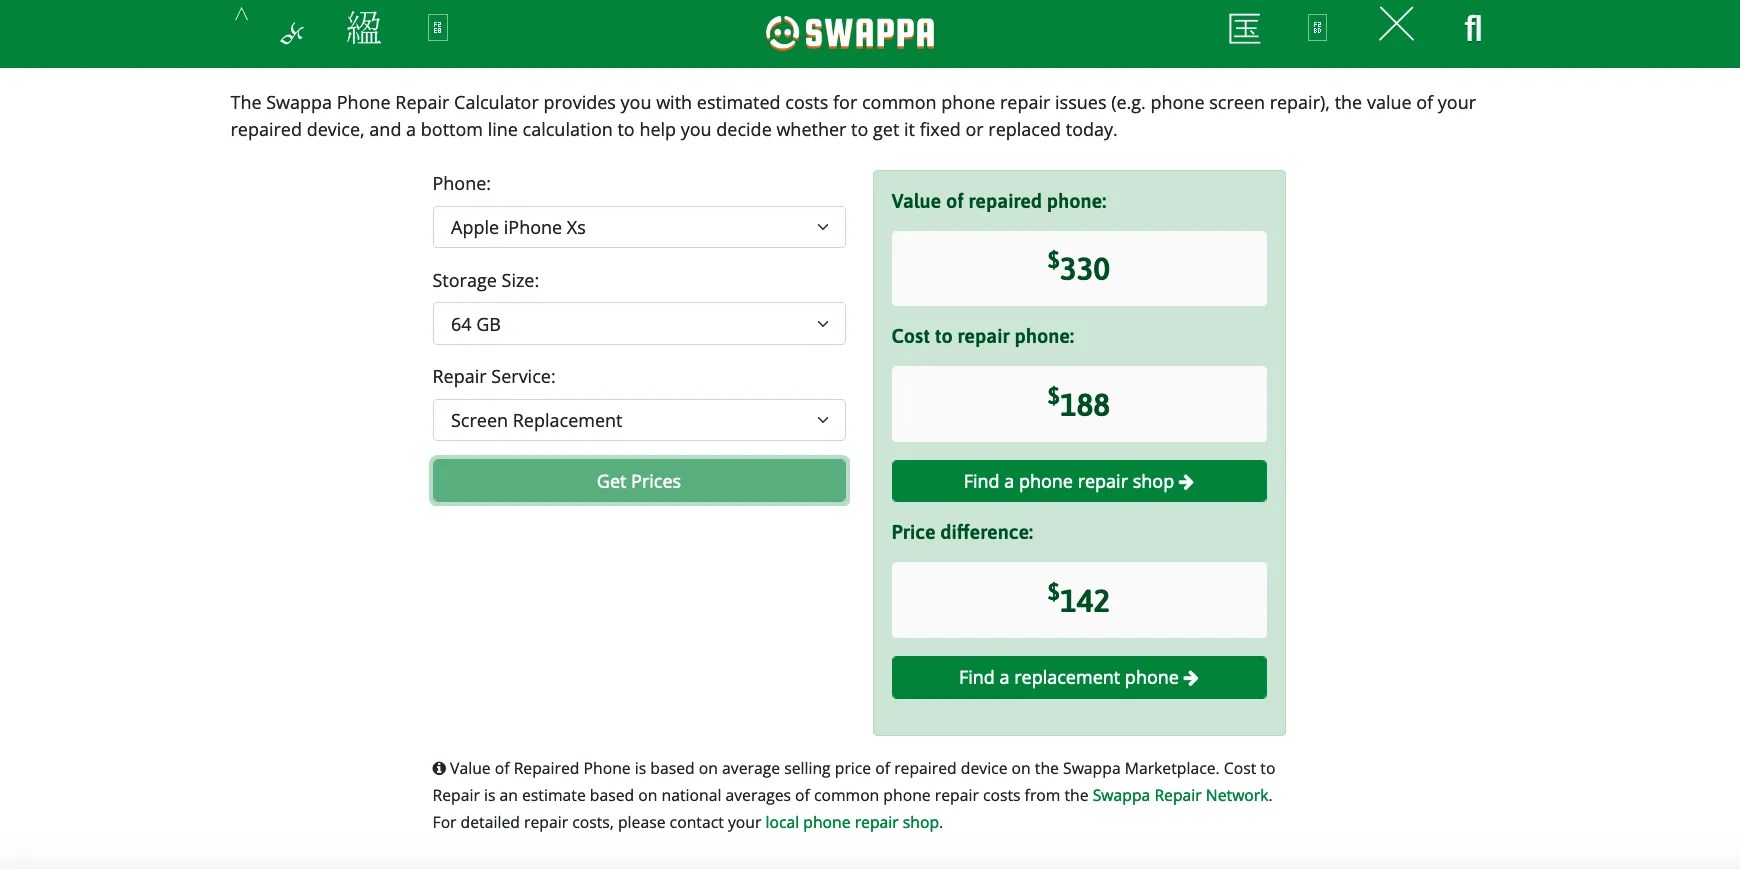Screen dimensions: 1740x869
Task: Click the info icon before 'Value of Repaired Phone'
Action: pyautogui.click(x=439, y=768)
